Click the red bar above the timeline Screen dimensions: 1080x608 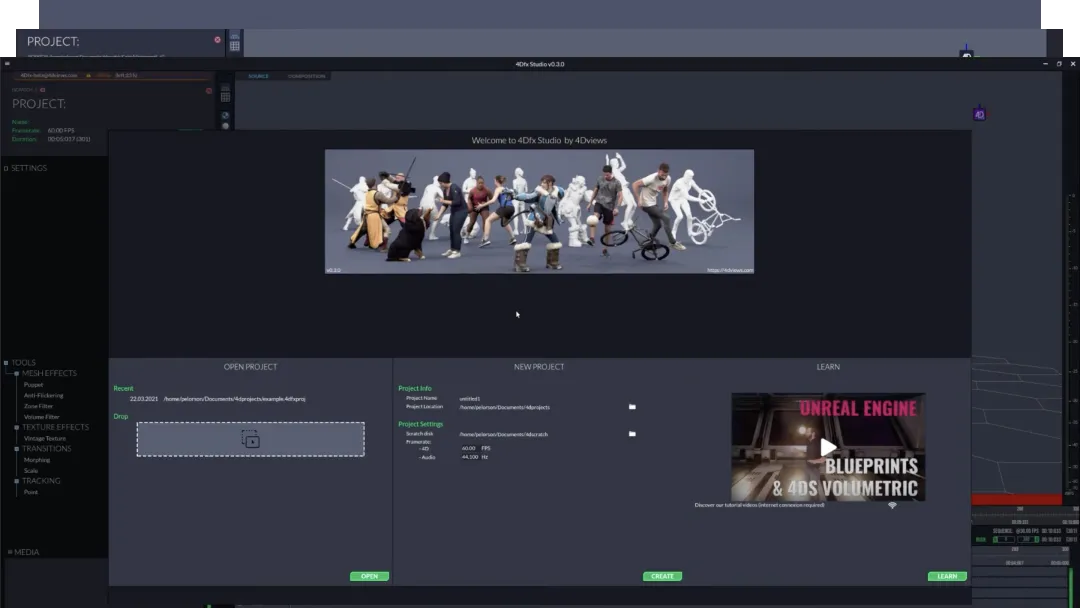click(x=1017, y=499)
